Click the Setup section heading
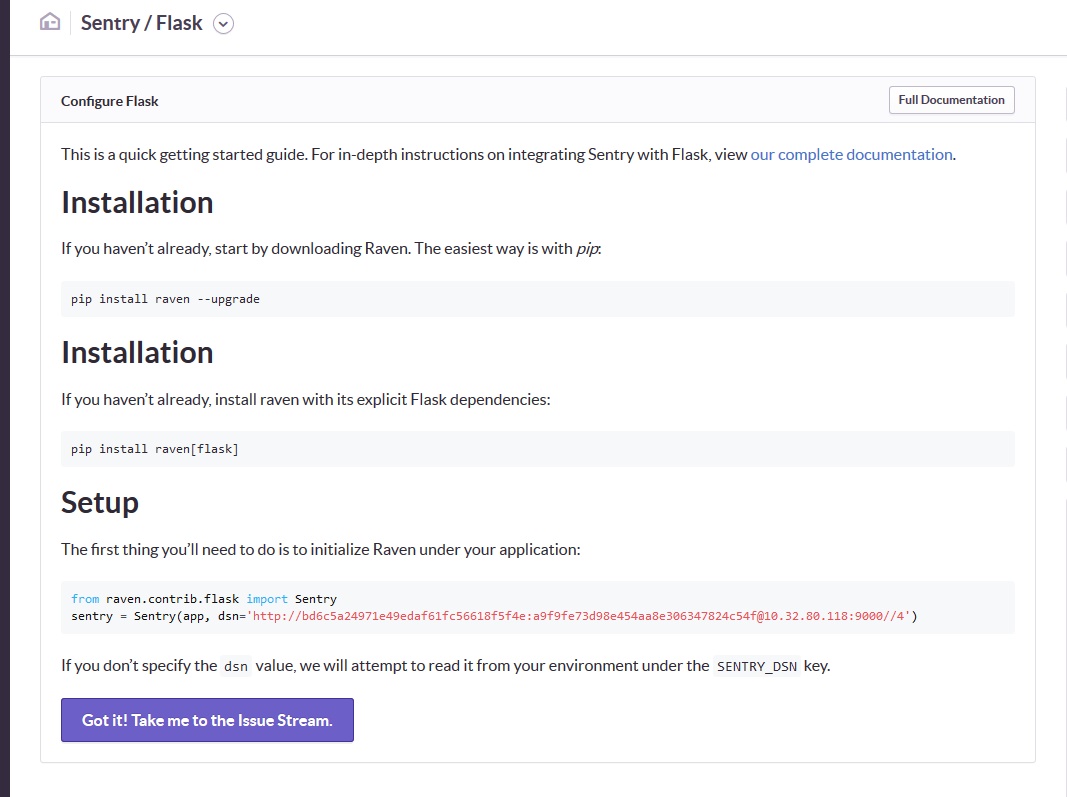The width and height of the screenshot is (1067, 797). 100,502
